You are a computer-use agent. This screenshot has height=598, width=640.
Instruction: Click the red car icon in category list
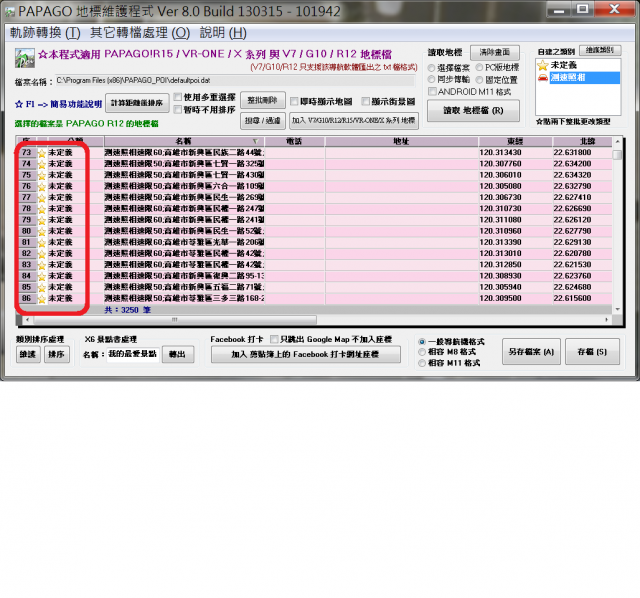(542, 77)
